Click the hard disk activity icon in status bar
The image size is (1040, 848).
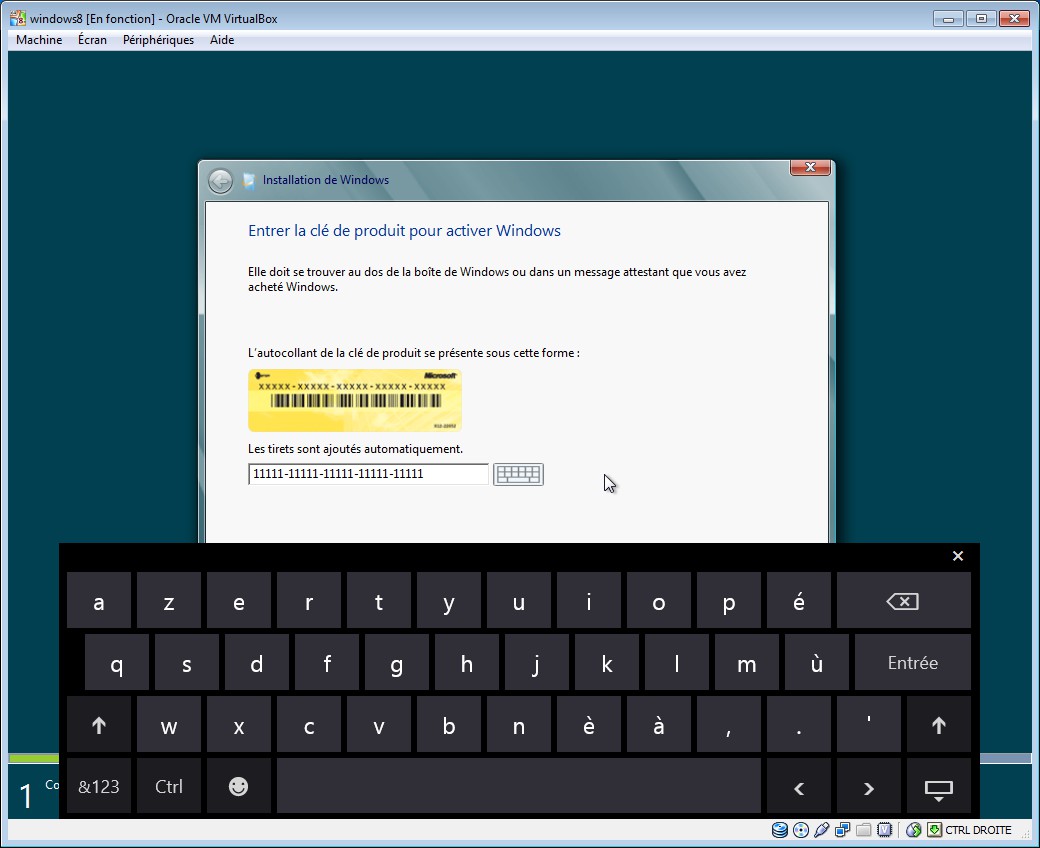(779, 830)
